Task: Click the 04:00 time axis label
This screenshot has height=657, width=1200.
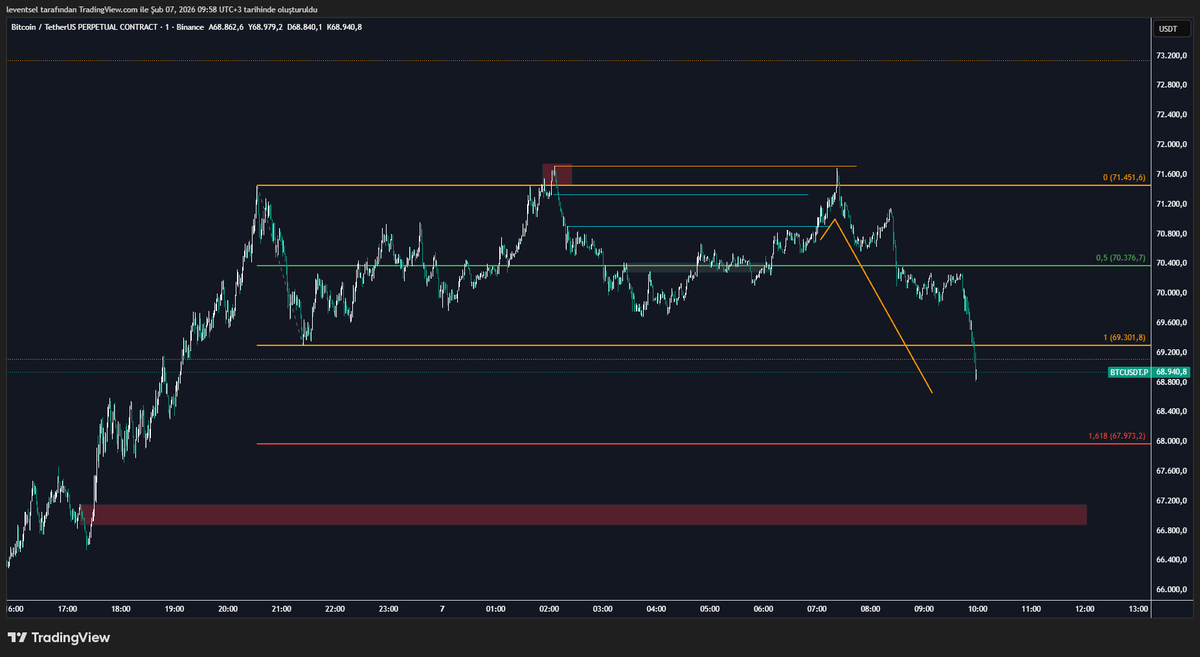Action: [x=657, y=609]
